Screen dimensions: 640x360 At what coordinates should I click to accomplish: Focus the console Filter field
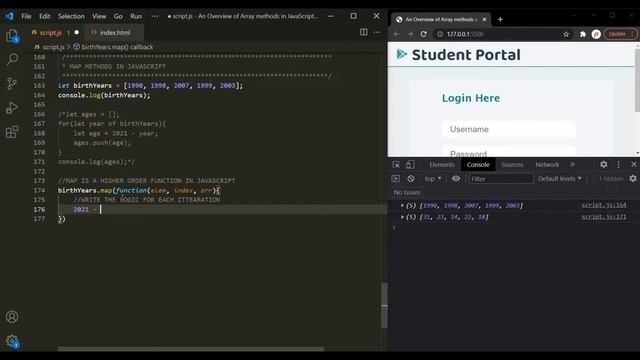coord(501,179)
